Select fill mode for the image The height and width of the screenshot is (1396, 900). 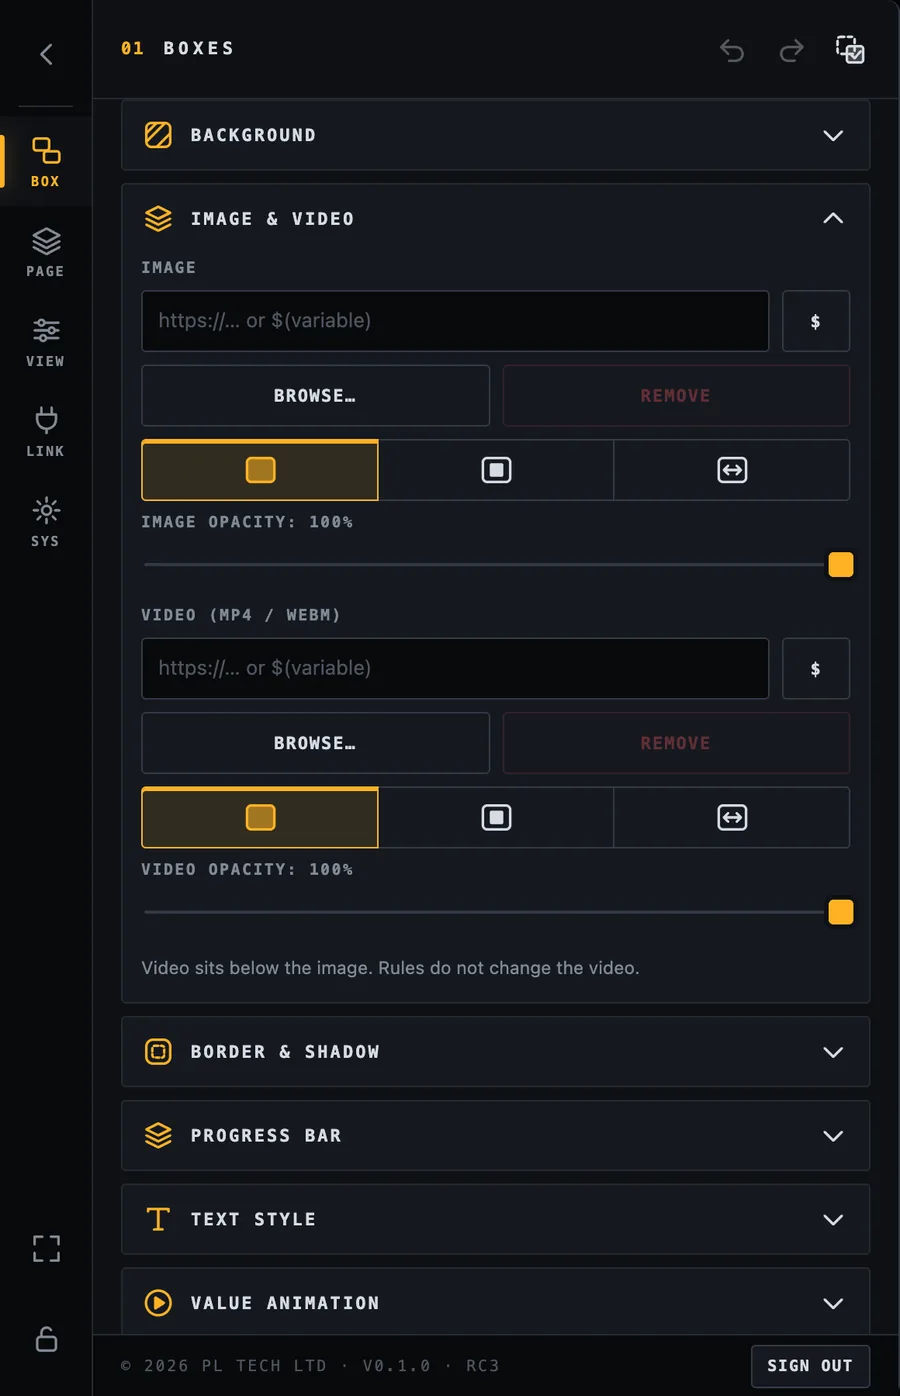click(x=260, y=470)
